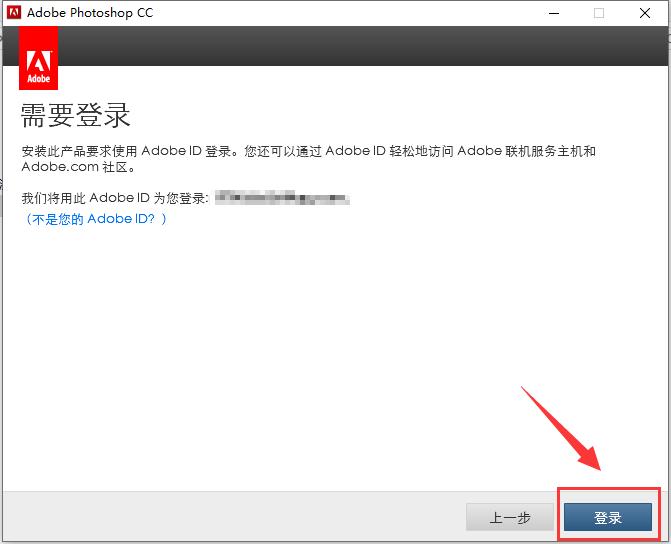Image resolution: width=671 pixels, height=544 pixels.
Task: Close the Adobe Photoshop CC installer window
Action: (645, 13)
